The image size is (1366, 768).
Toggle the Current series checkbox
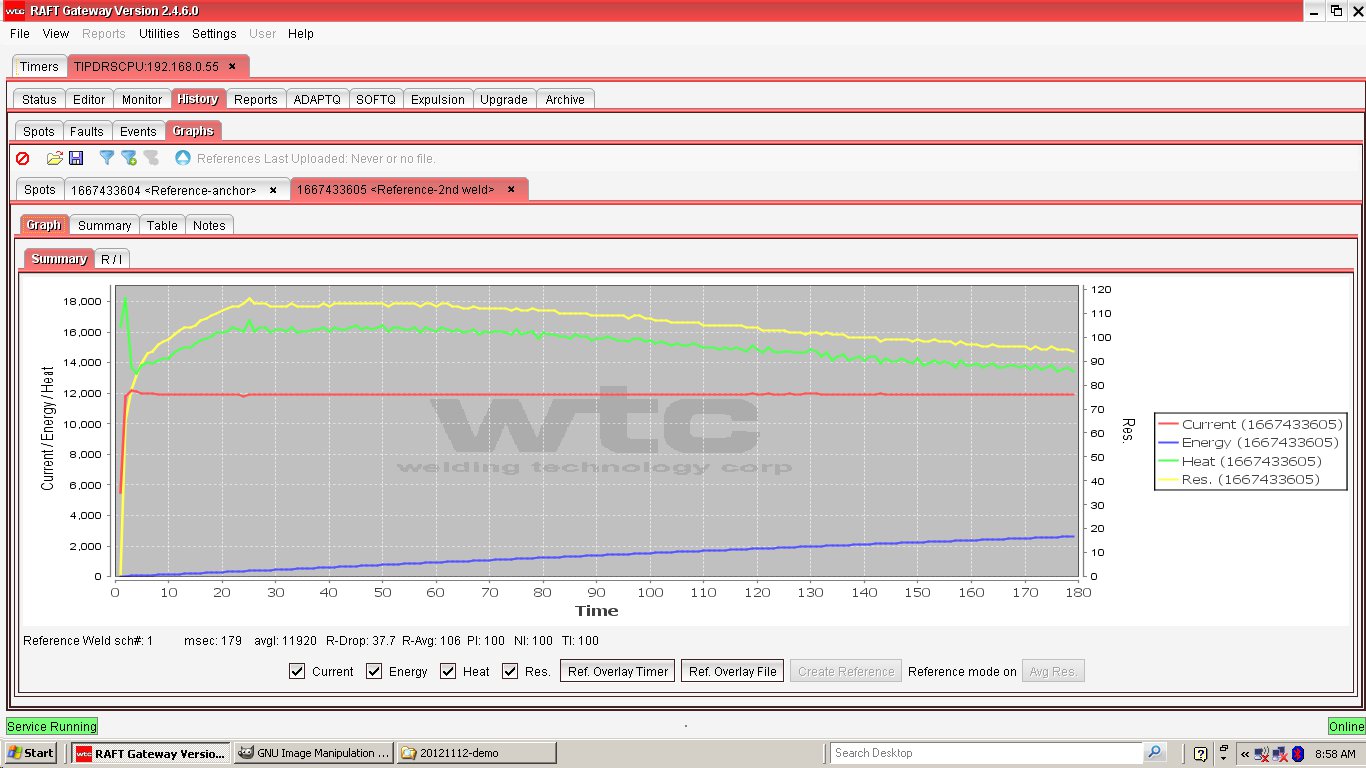click(x=297, y=671)
